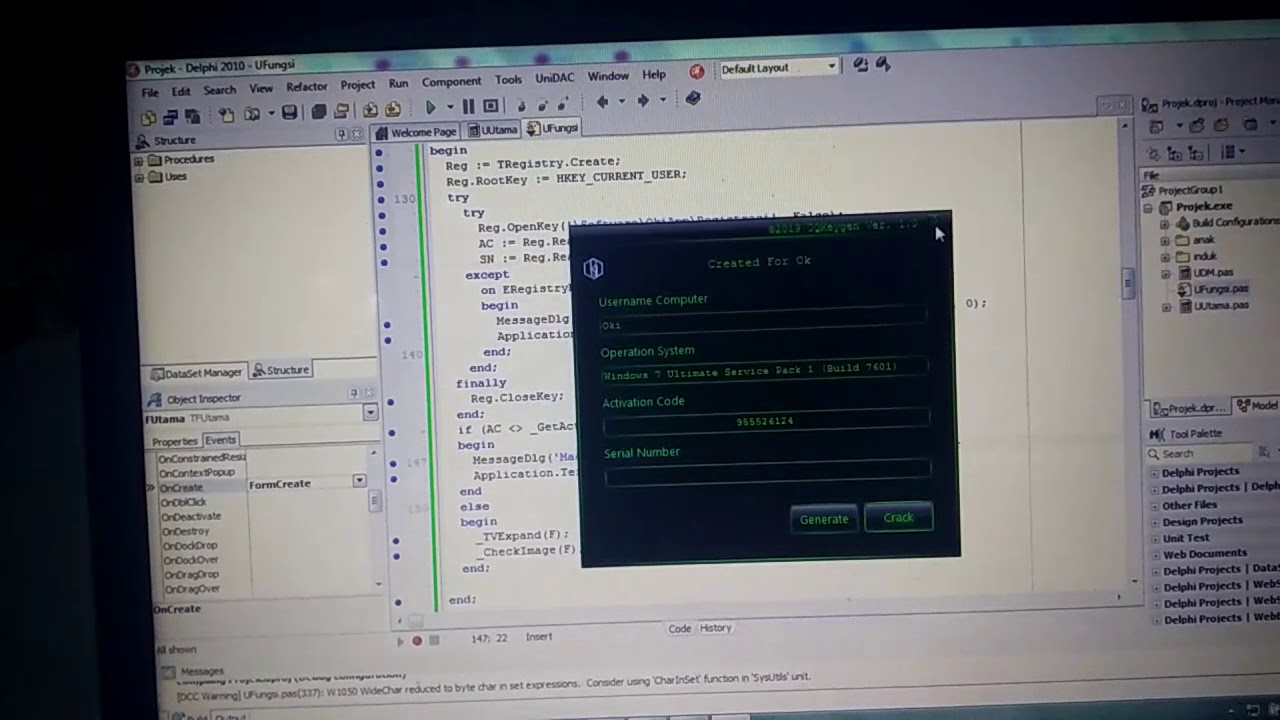The width and height of the screenshot is (1280, 720).
Task: Open the File menu
Action: pyautogui.click(x=150, y=93)
